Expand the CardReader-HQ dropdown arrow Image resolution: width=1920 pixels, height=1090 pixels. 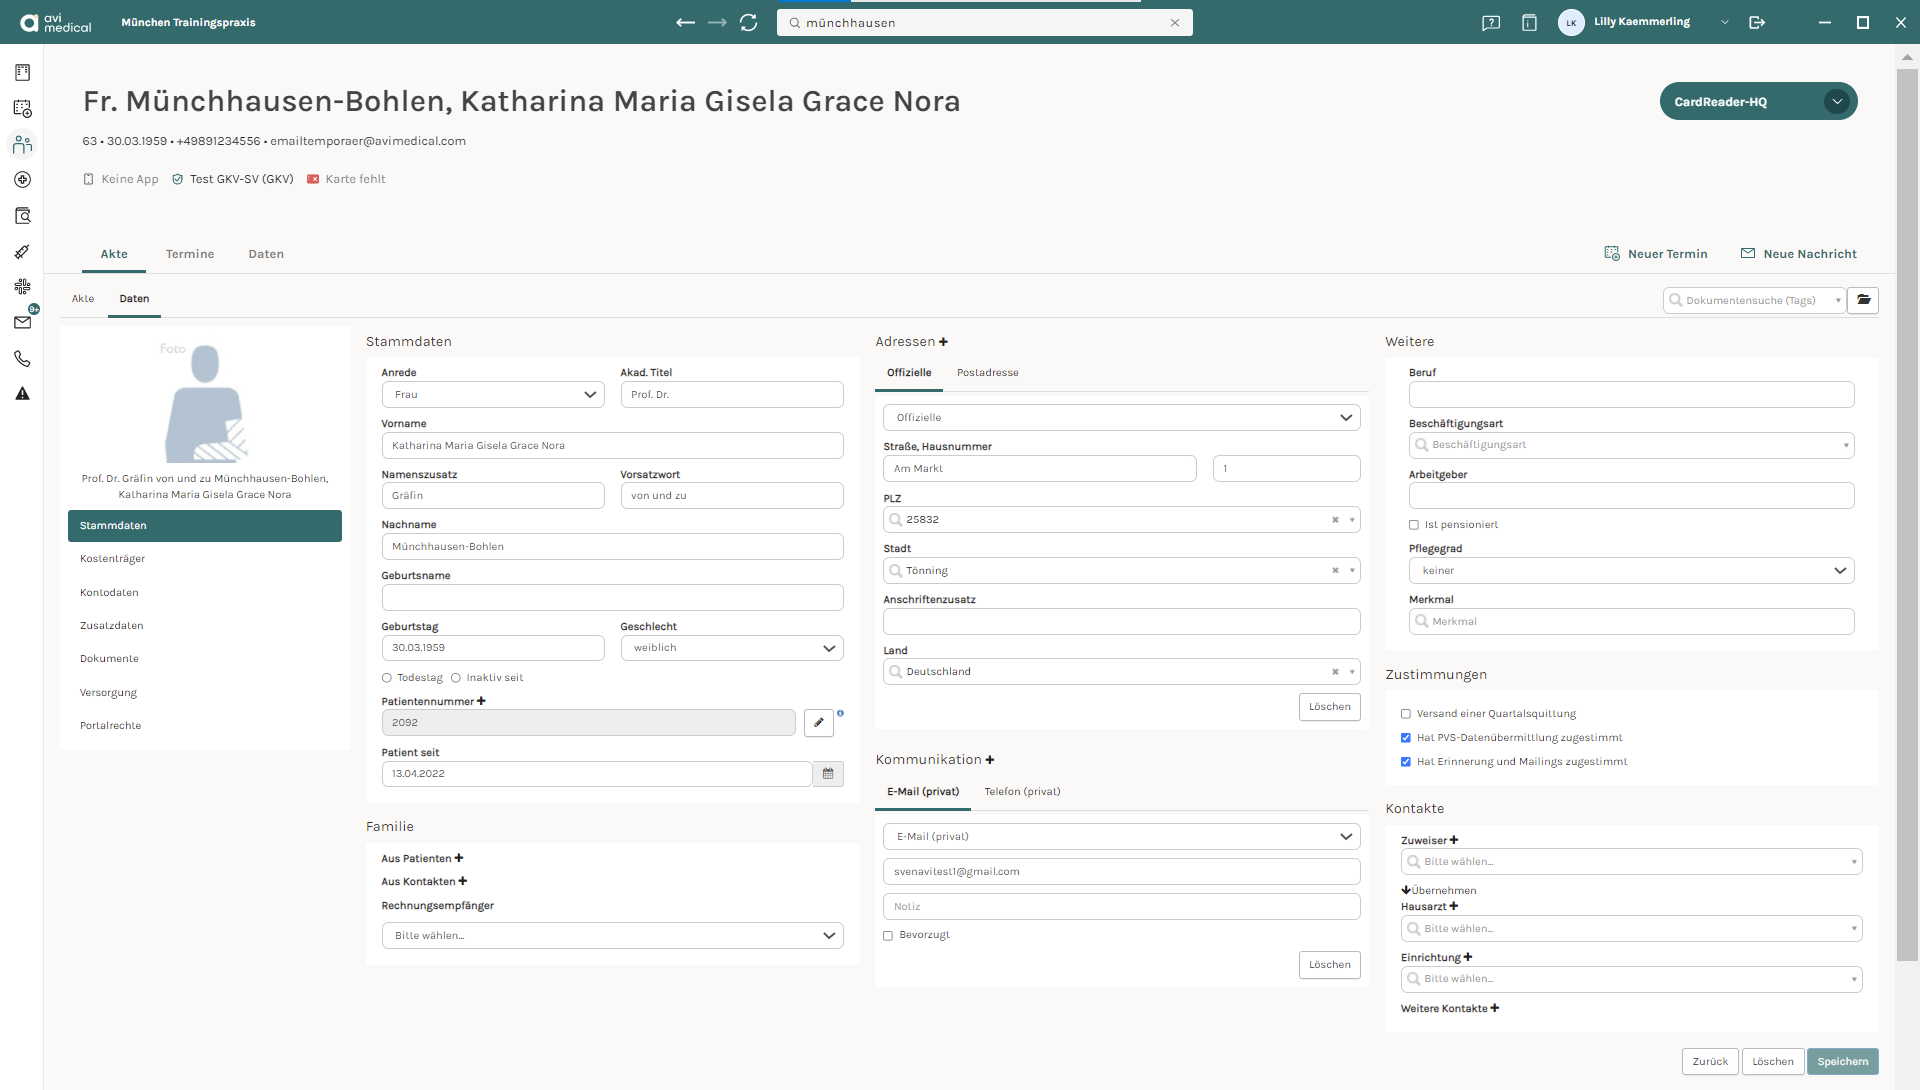[x=1837, y=101]
